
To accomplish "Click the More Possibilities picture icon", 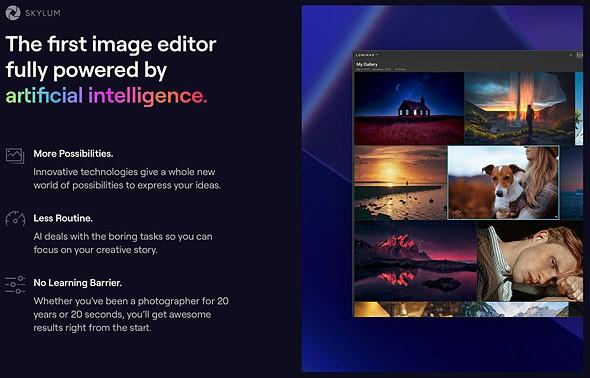I will (15, 155).
